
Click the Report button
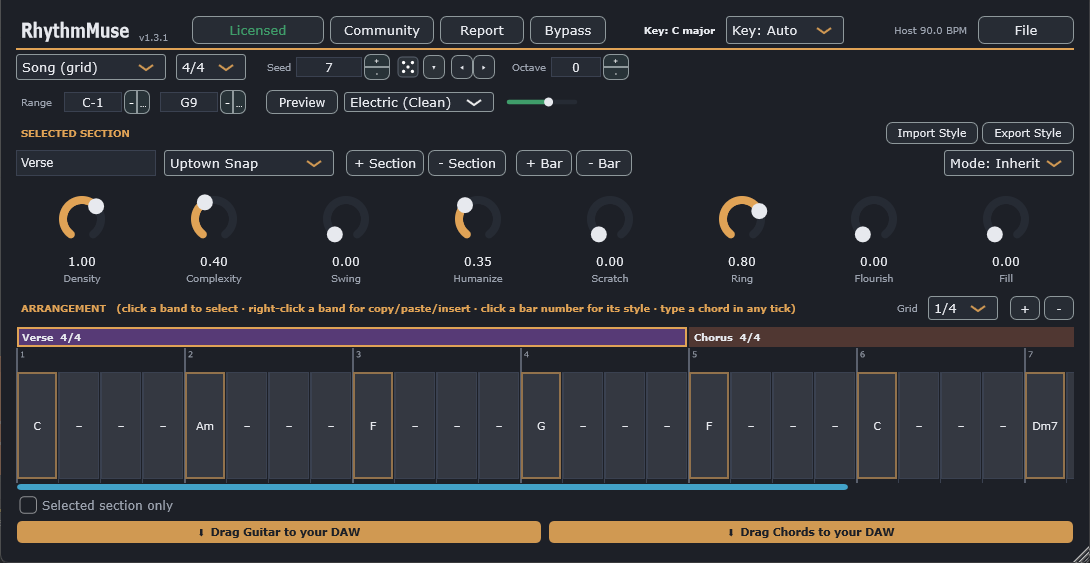pos(482,31)
